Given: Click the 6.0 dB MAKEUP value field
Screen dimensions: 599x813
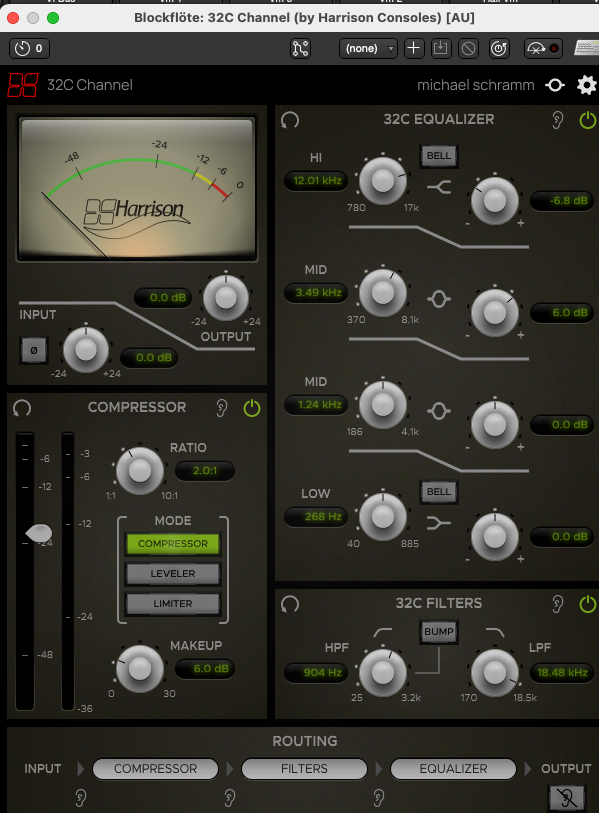Looking at the screenshot, I should click(205, 669).
